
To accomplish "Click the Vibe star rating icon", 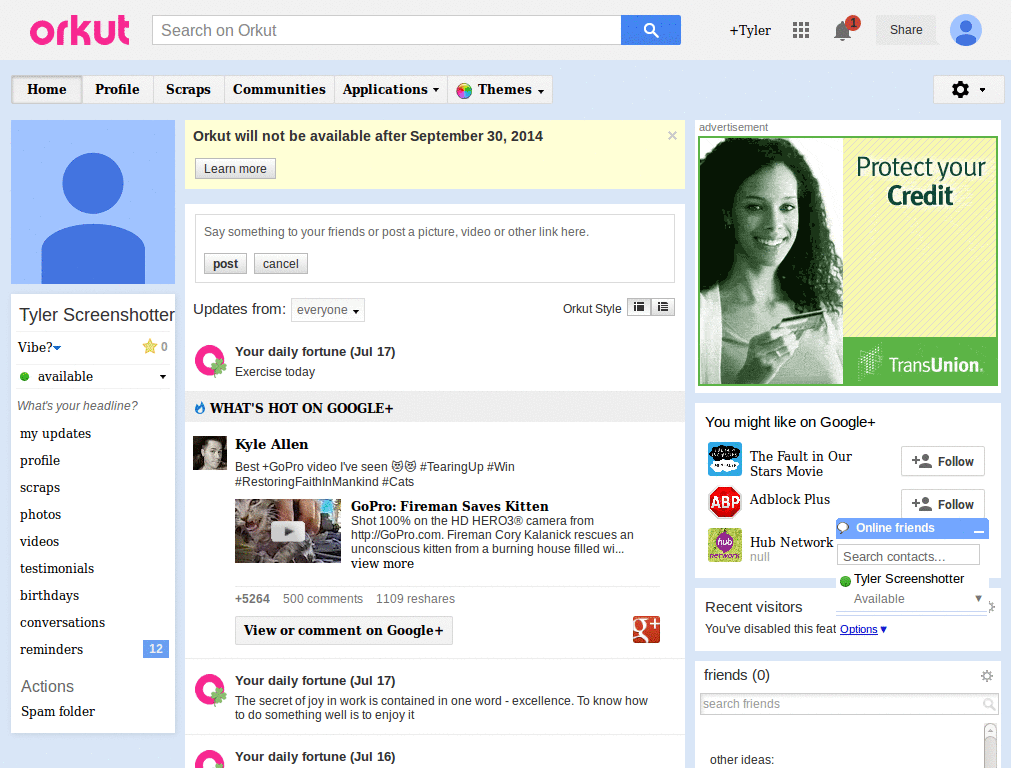I will [150, 347].
